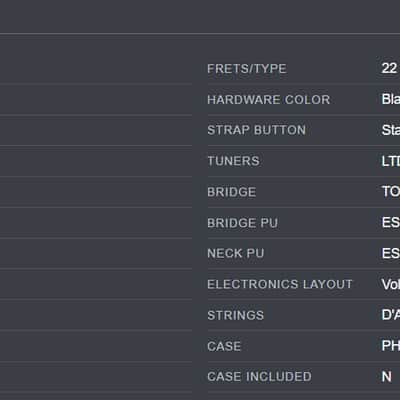Click the STRAP BUTTON spec label
400x400 pixels.
(257, 130)
